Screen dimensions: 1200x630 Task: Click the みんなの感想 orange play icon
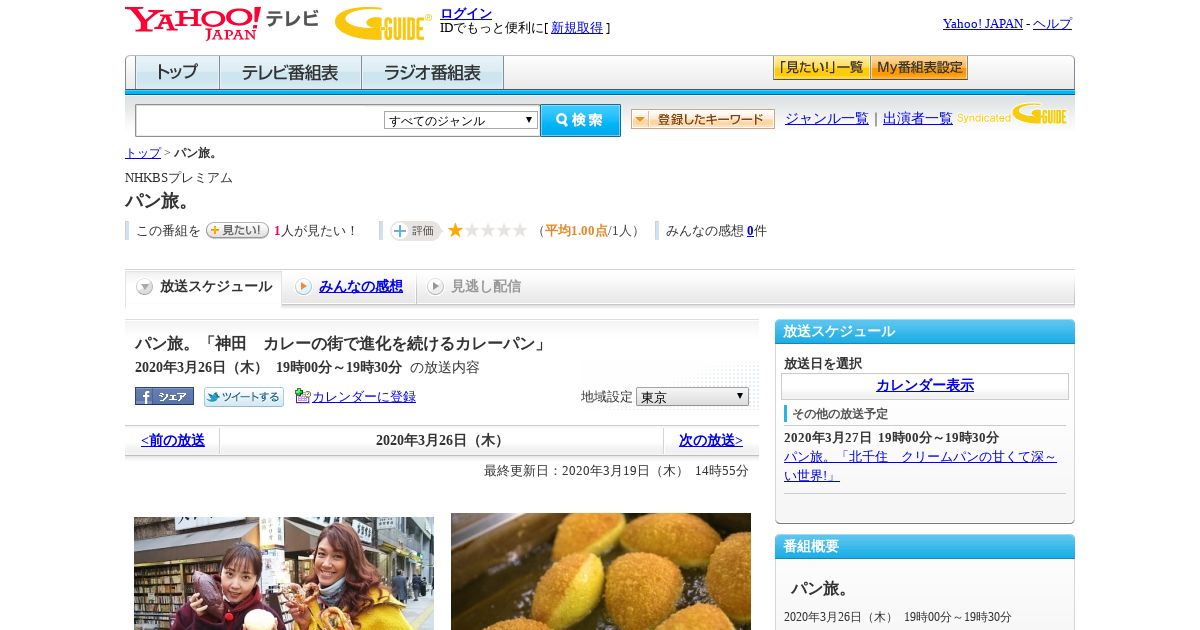(303, 287)
